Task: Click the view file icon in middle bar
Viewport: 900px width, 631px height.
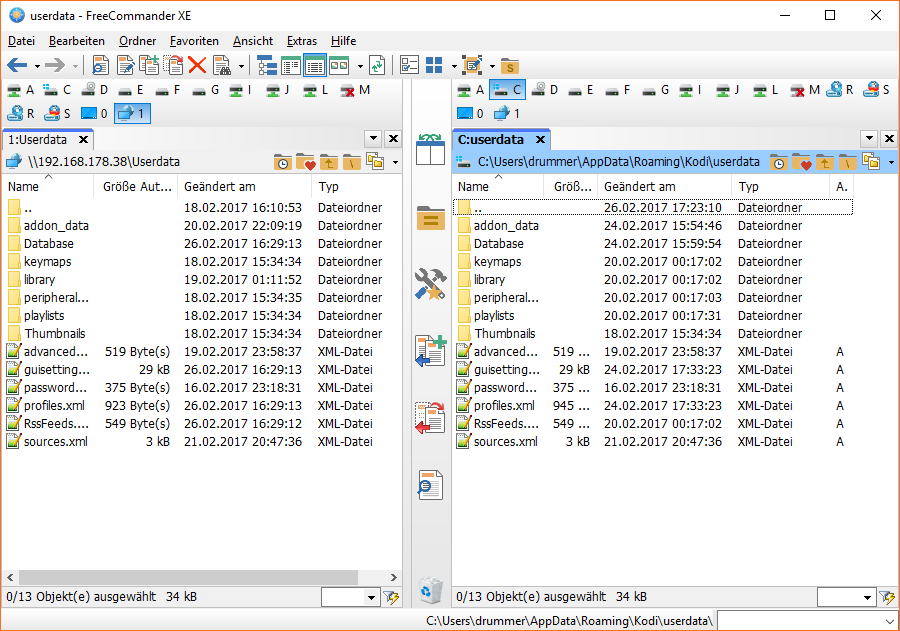Action: pos(430,485)
